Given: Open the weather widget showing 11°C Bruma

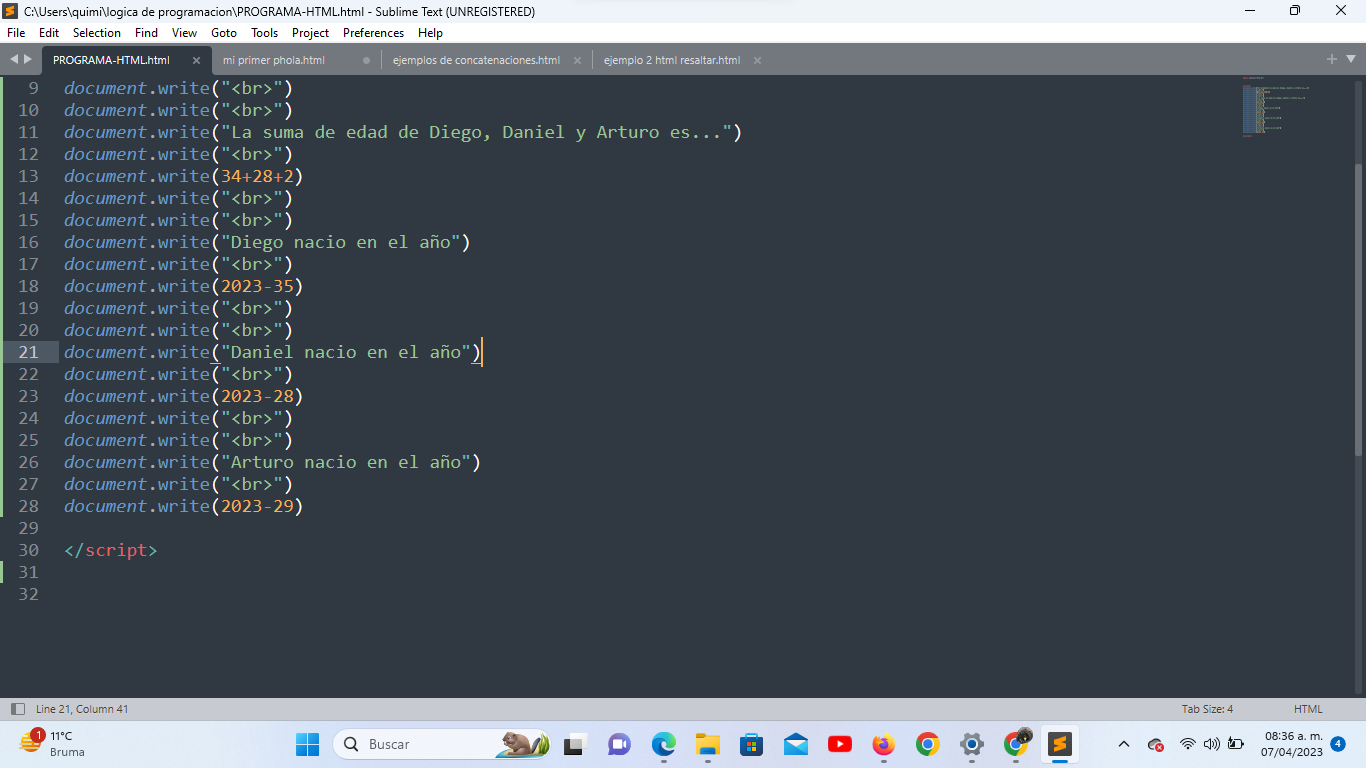Looking at the screenshot, I should tap(53, 744).
